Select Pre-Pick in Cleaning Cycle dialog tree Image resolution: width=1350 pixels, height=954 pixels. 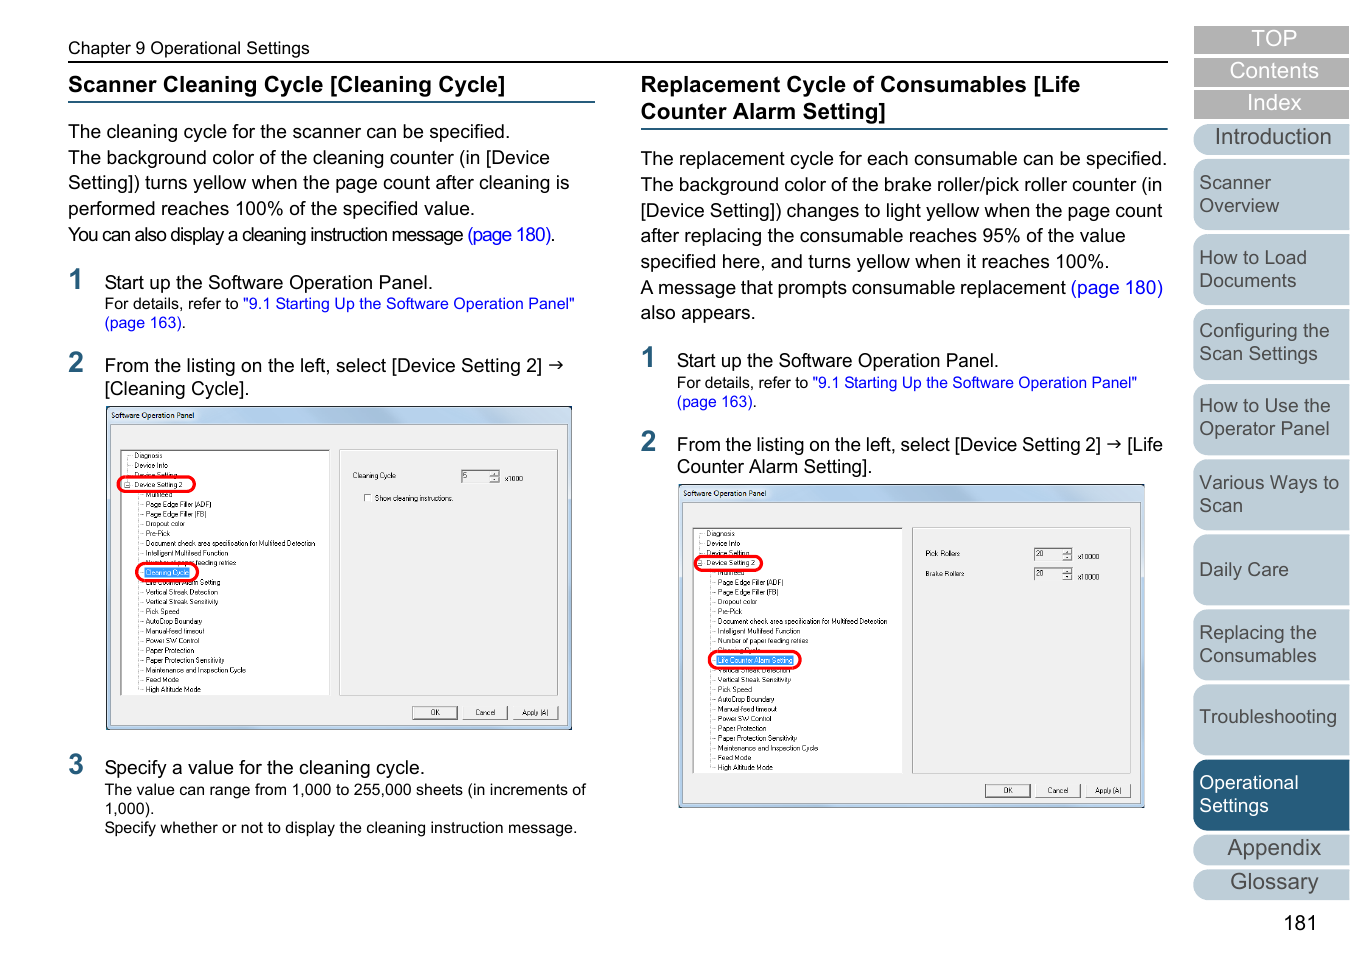coord(158,534)
